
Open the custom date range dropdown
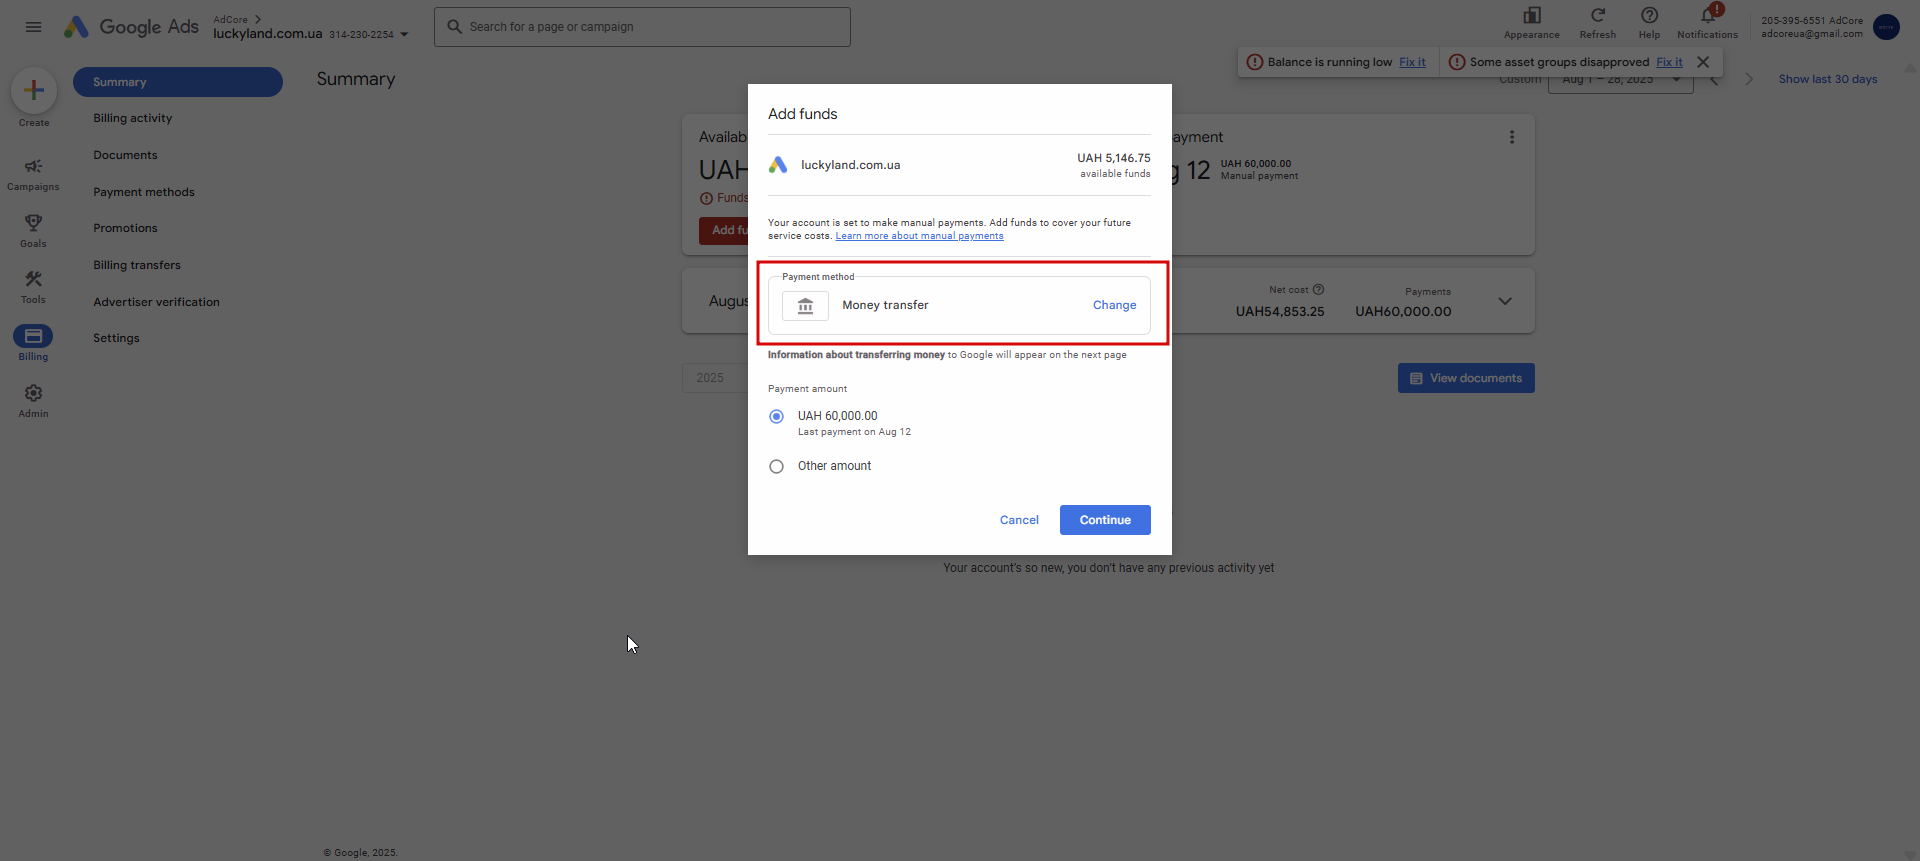tap(1620, 80)
